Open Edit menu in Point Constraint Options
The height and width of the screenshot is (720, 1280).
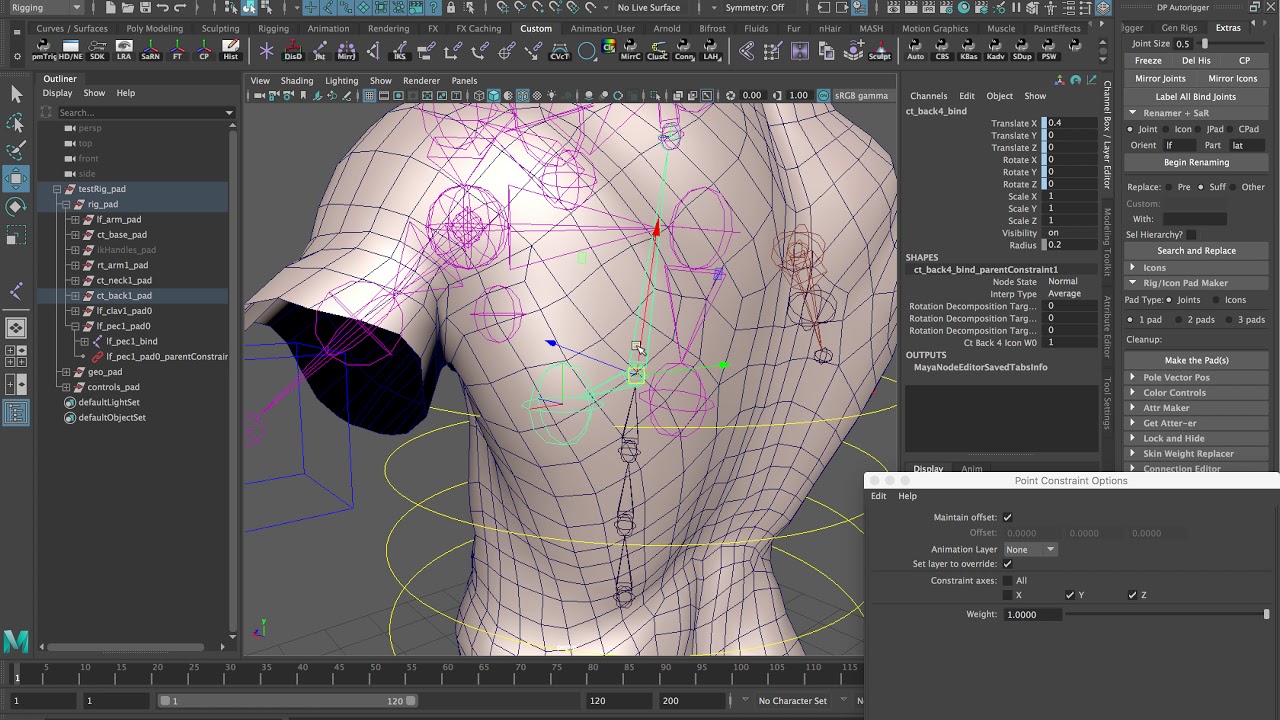tap(878, 496)
